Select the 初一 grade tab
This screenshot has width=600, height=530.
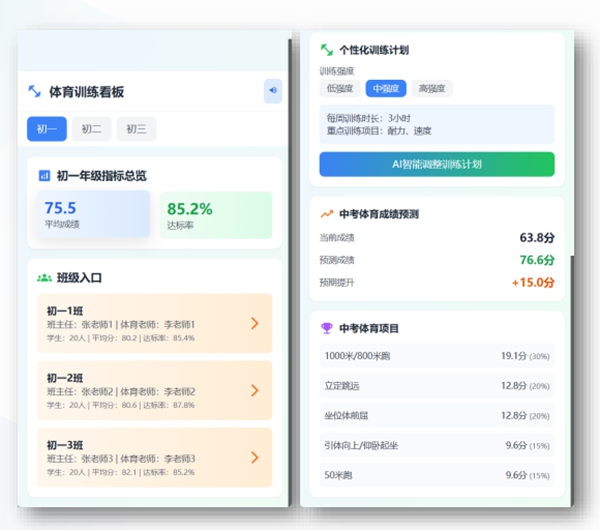46,129
